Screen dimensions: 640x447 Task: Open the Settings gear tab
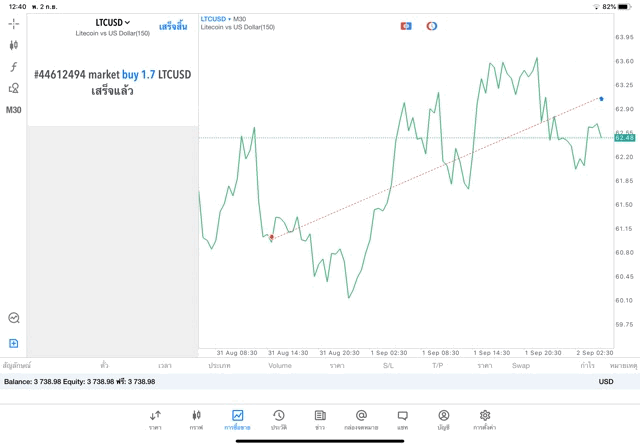point(485,419)
